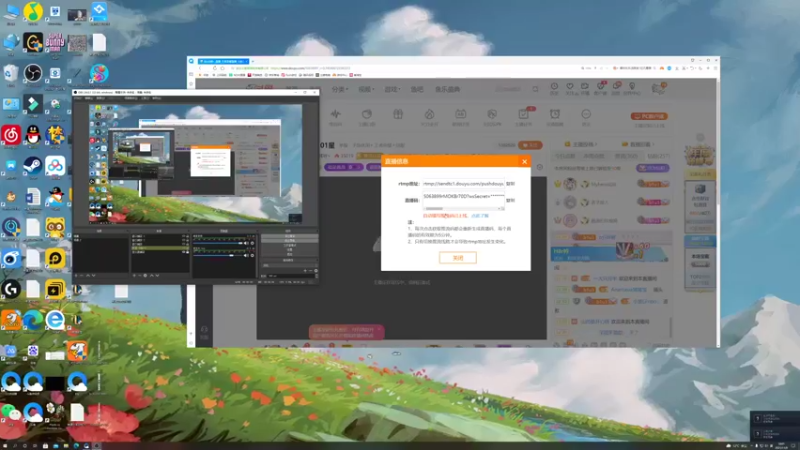800x450 pixels.
Task: Click the OBS mic volume slider
Action: coord(219,255)
